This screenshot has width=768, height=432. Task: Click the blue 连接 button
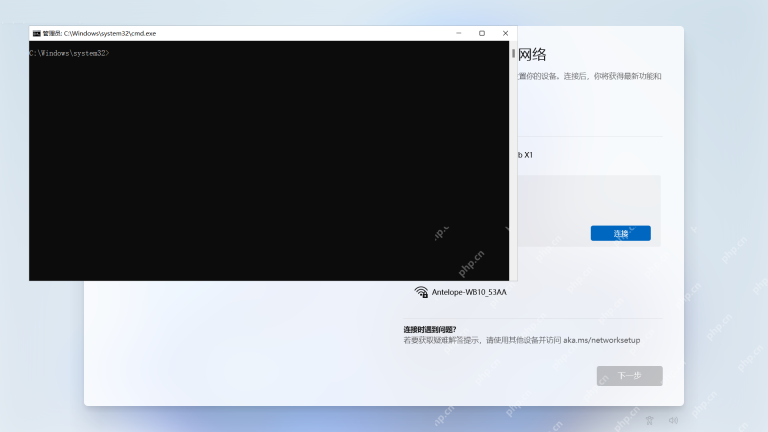click(621, 233)
